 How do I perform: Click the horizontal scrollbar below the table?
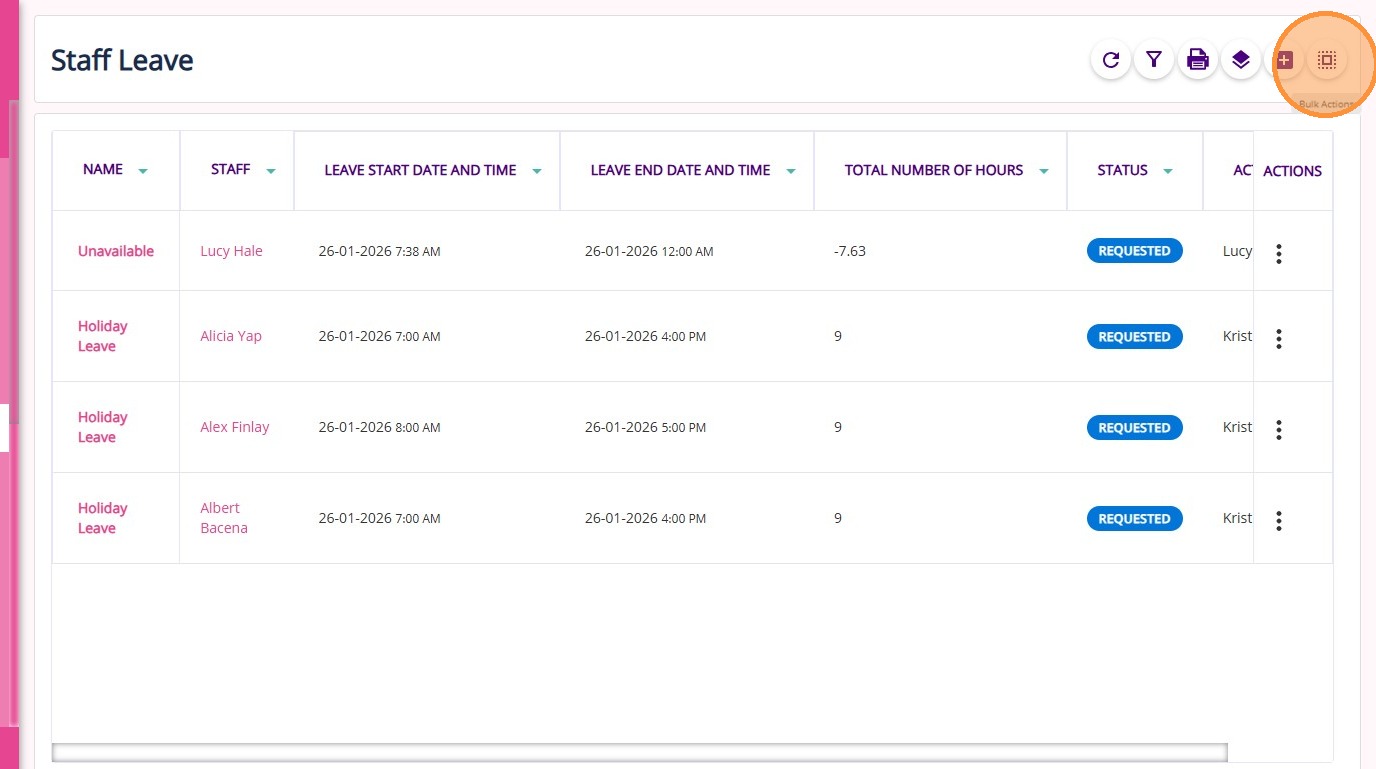pos(640,752)
